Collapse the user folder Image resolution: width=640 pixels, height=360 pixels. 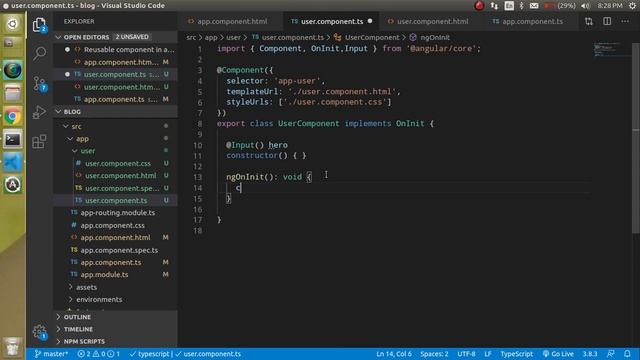pos(116,151)
